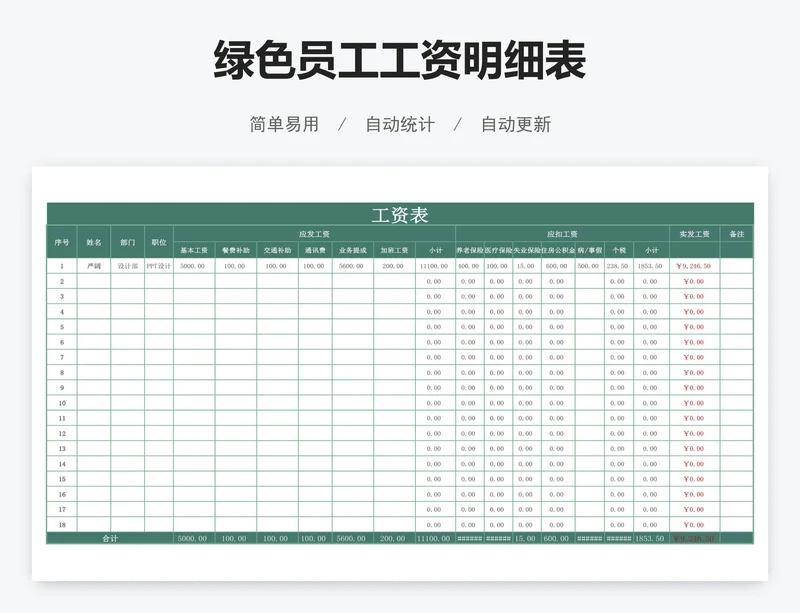Click the heading 绿色员工工资明细表
This screenshot has height=613, width=800.
pyautogui.click(x=399, y=60)
